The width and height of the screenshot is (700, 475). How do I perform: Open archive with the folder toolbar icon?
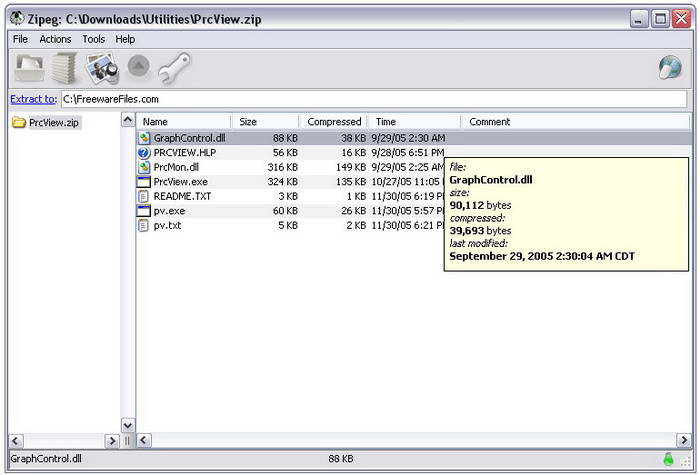29,68
